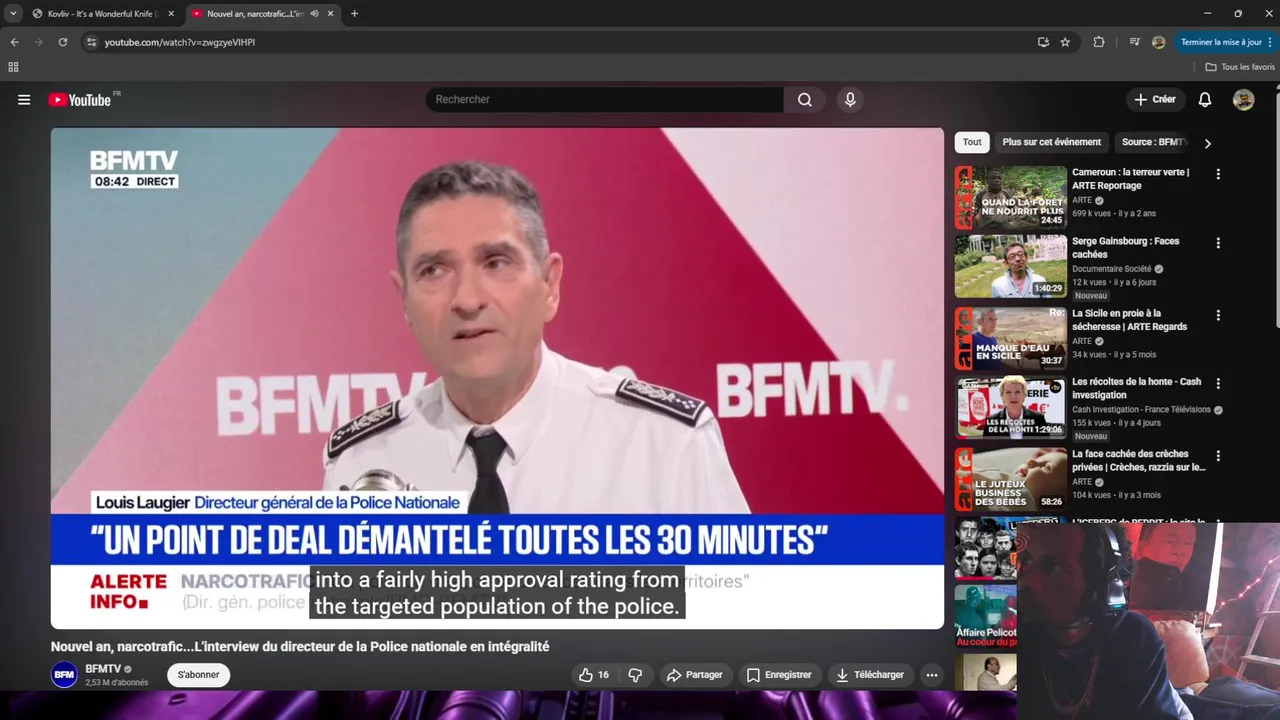Image resolution: width=1280 pixels, height=720 pixels.
Task: Open the apps grid in bookmarks bar
Action: pos(13,67)
